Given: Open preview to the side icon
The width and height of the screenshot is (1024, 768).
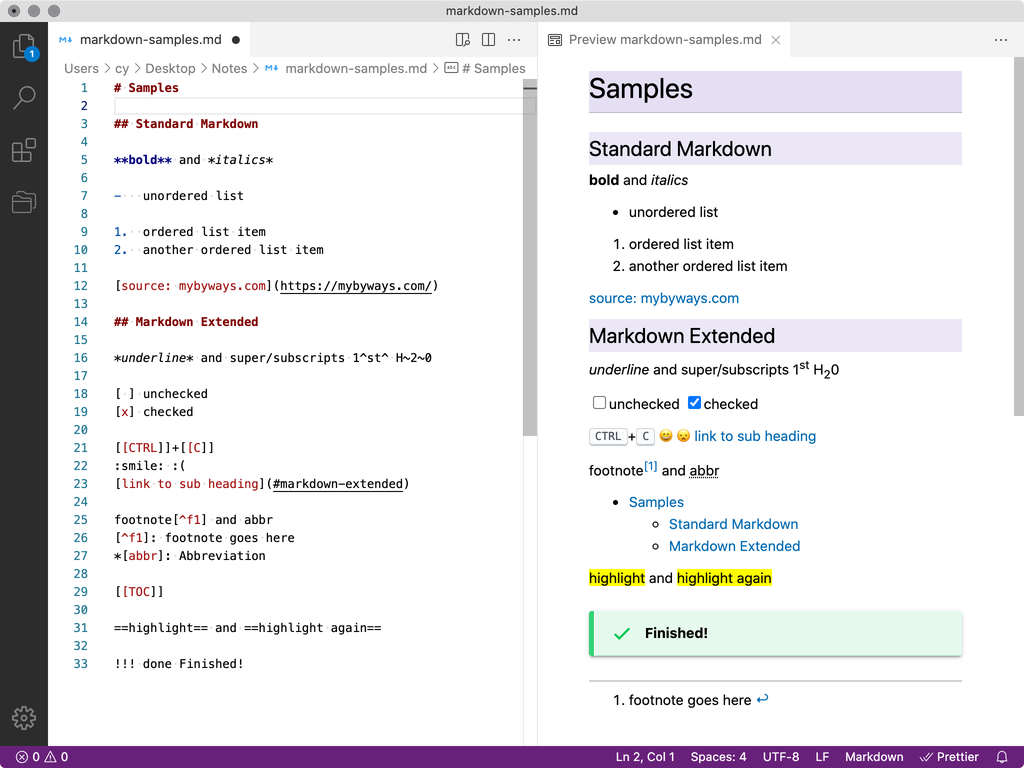Looking at the screenshot, I should coord(462,40).
